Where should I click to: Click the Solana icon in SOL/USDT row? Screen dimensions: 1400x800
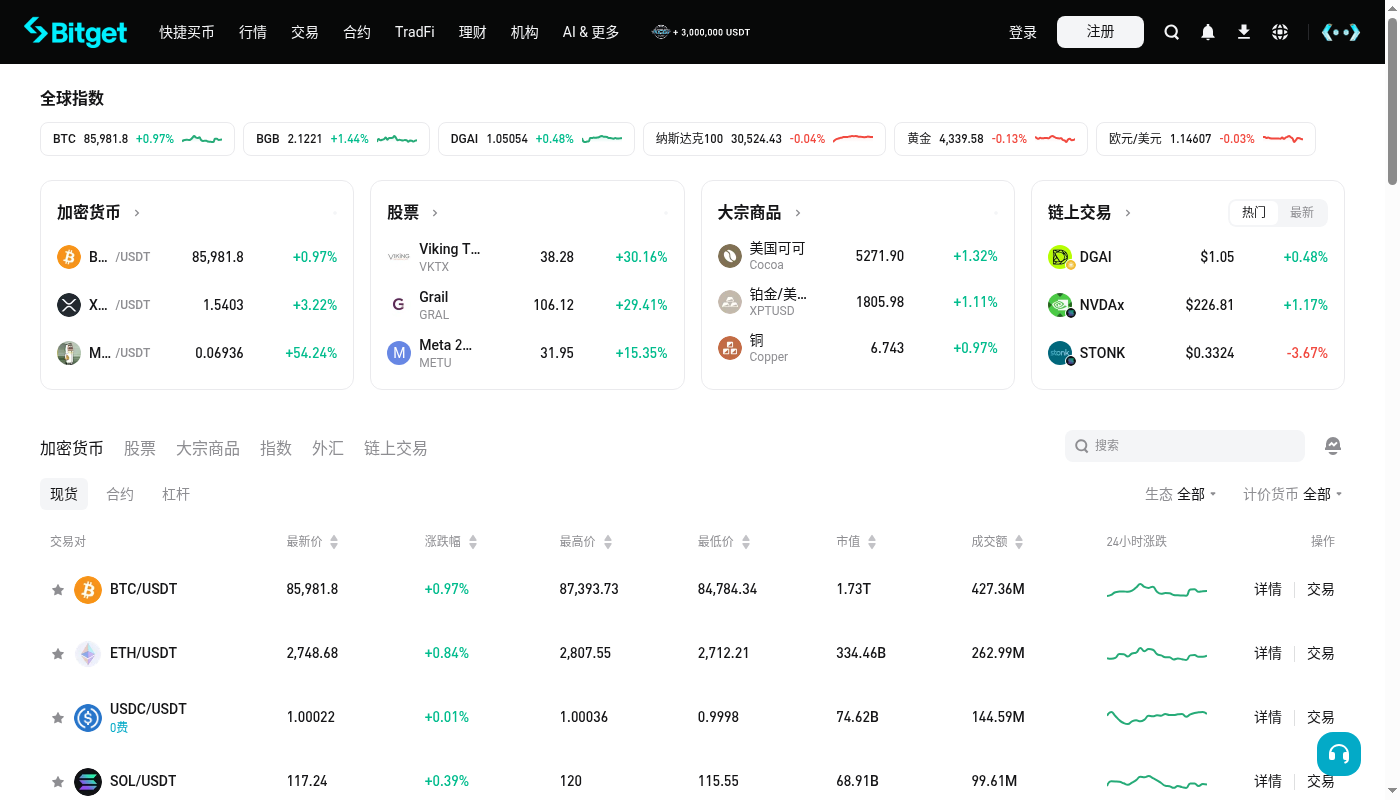(x=88, y=781)
